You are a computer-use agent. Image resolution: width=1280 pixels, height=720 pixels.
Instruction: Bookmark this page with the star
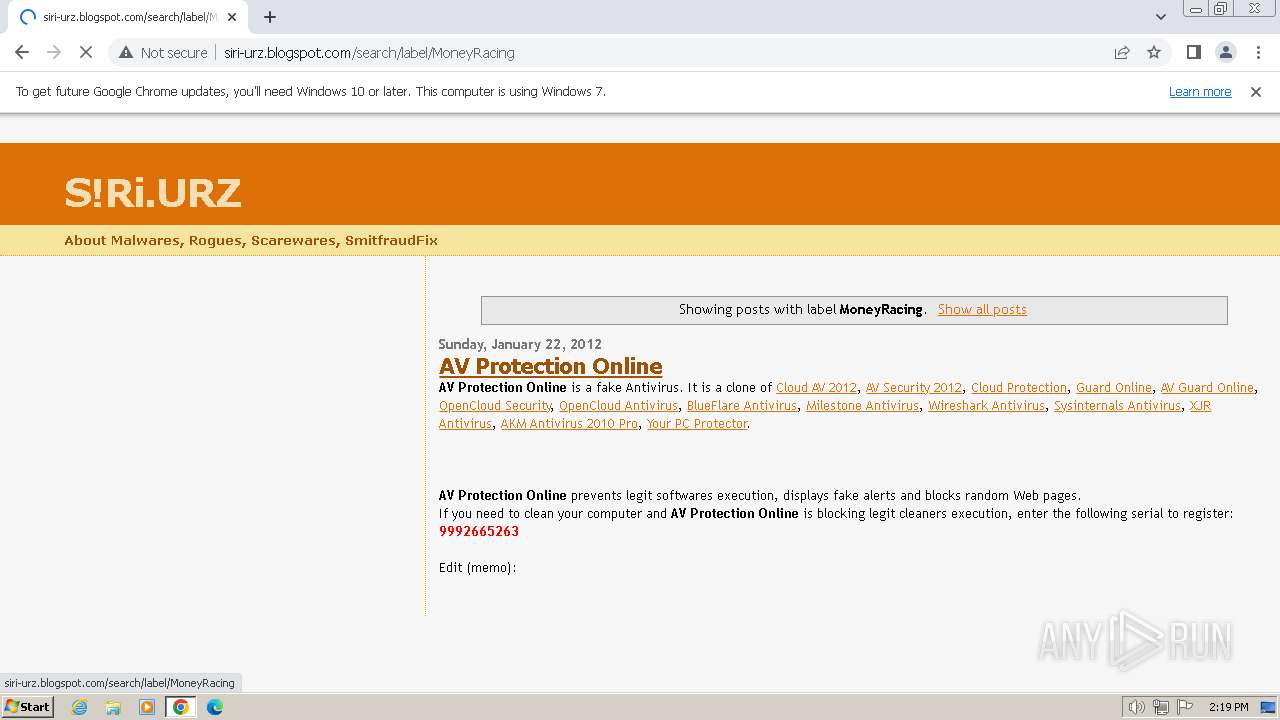tap(1154, 52)
